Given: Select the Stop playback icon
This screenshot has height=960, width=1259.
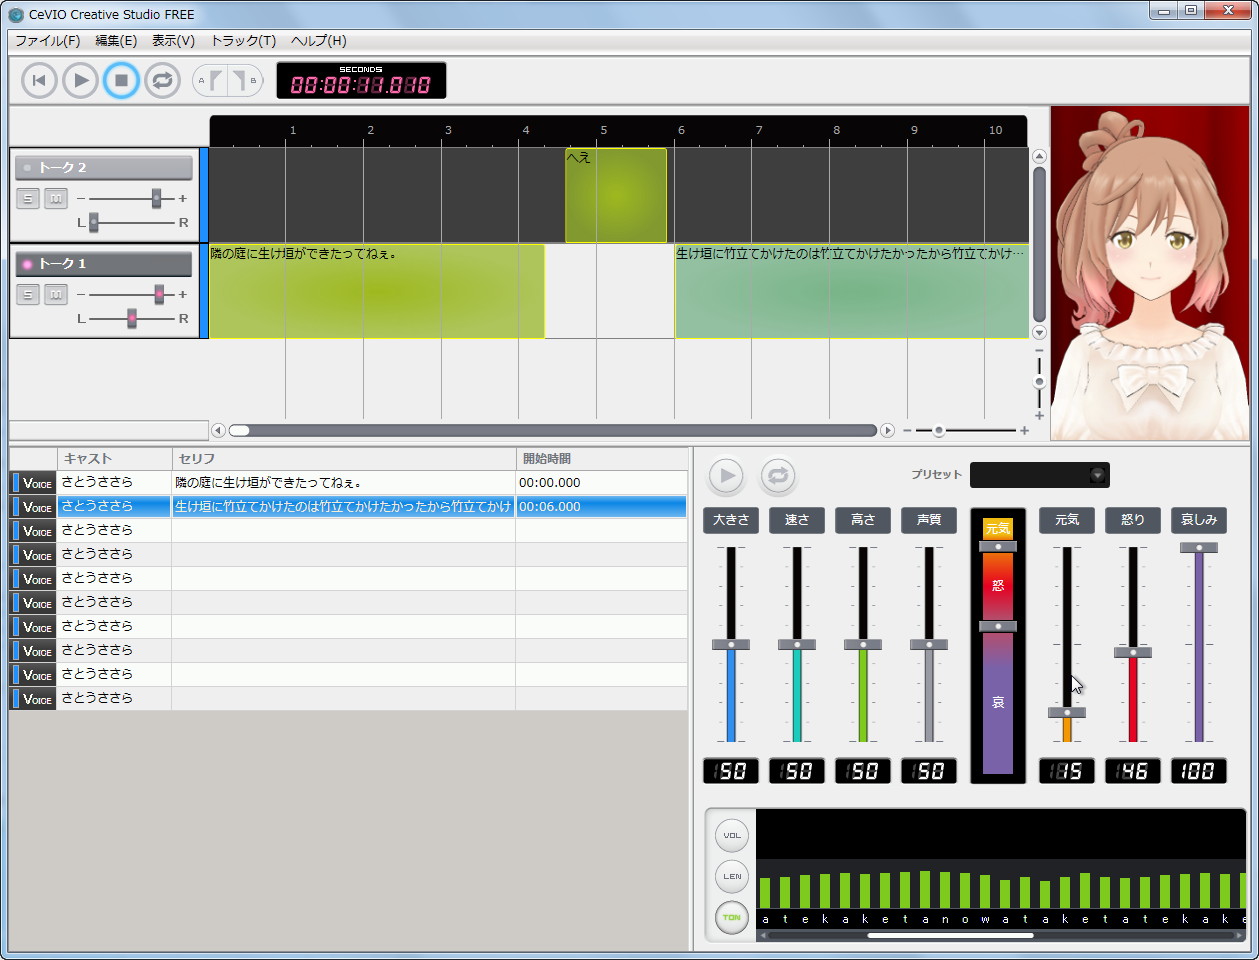Looking at the screenshot, I should pos(121,80).
